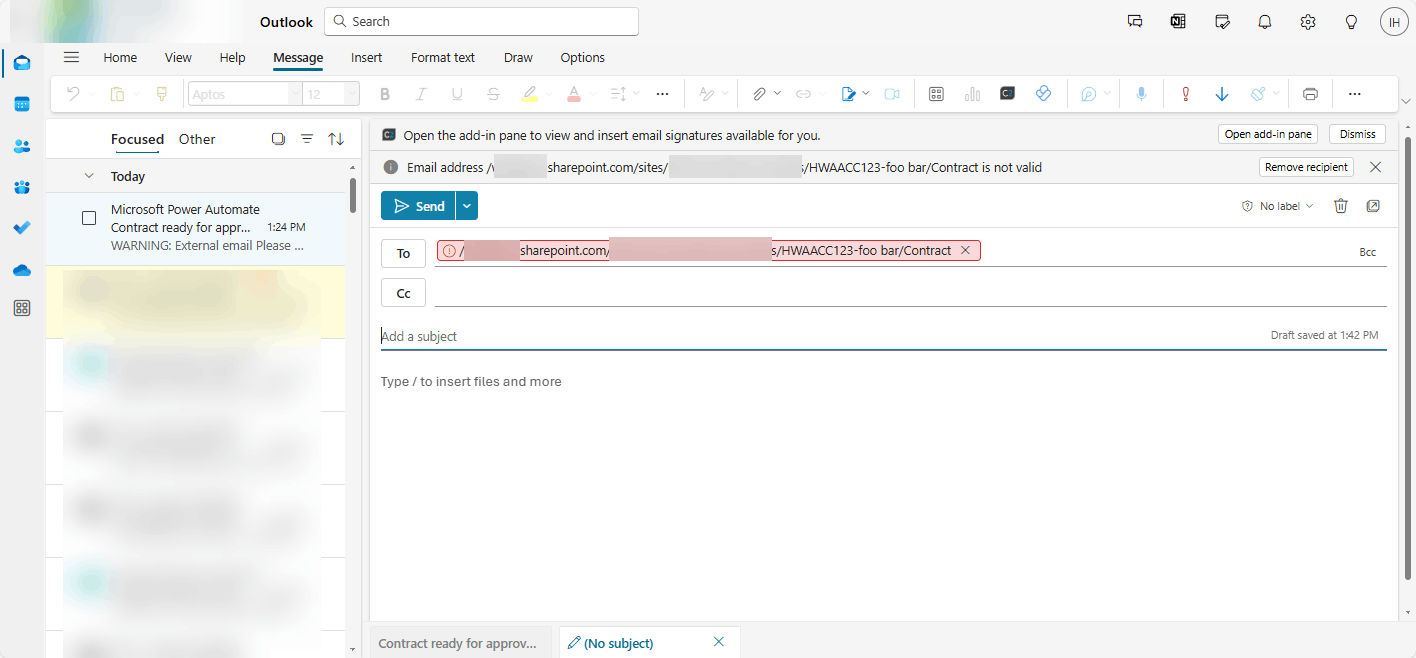Open the View ribbon tab
Viewport: 1416px width, 658px height.
point(178,57)
